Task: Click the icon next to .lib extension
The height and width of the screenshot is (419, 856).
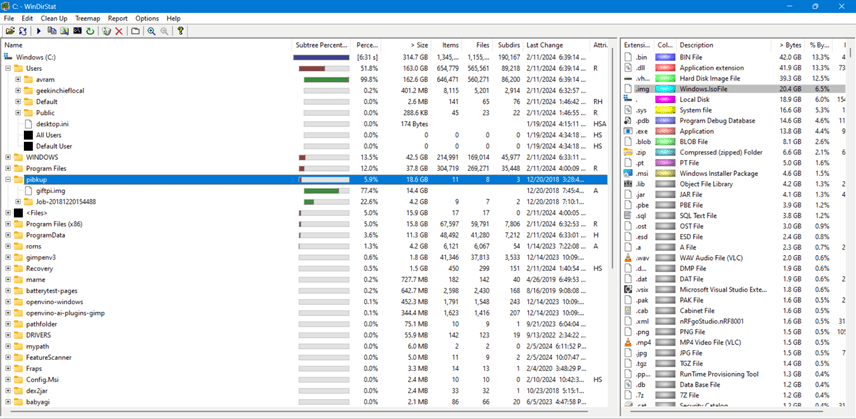Action: point(628,184)
